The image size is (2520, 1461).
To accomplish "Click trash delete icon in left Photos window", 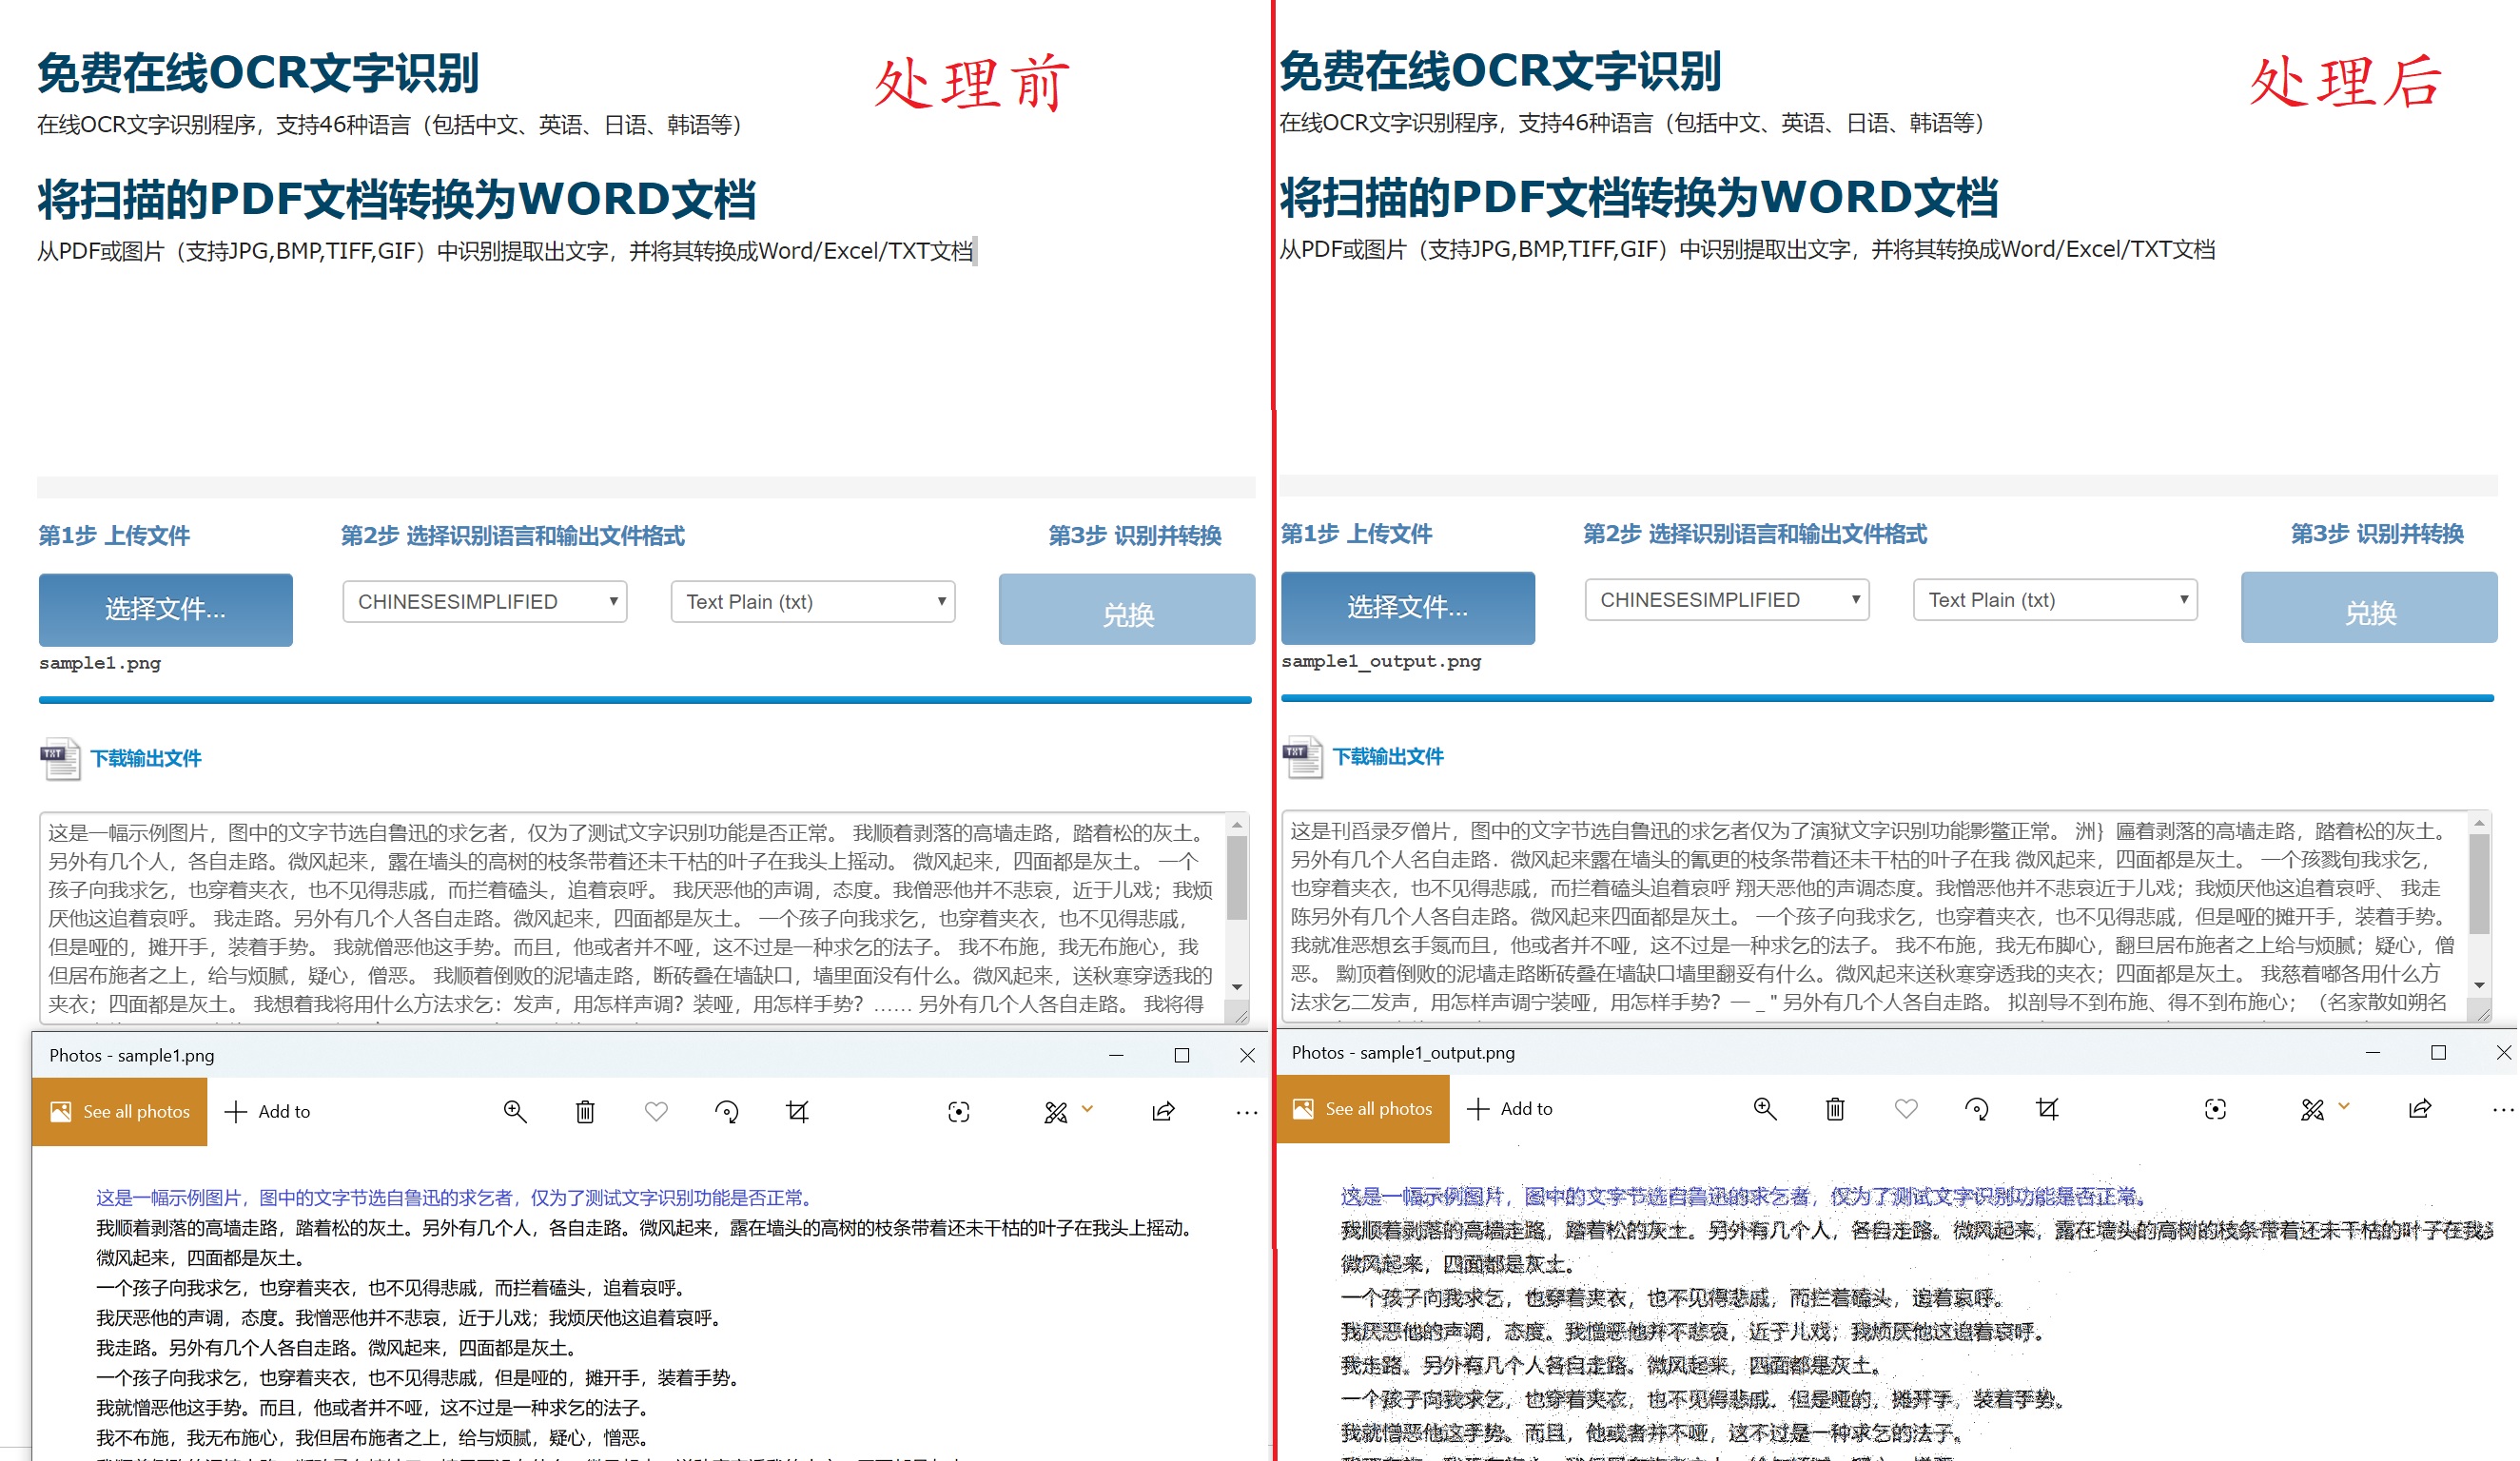I will point(585,1111).
